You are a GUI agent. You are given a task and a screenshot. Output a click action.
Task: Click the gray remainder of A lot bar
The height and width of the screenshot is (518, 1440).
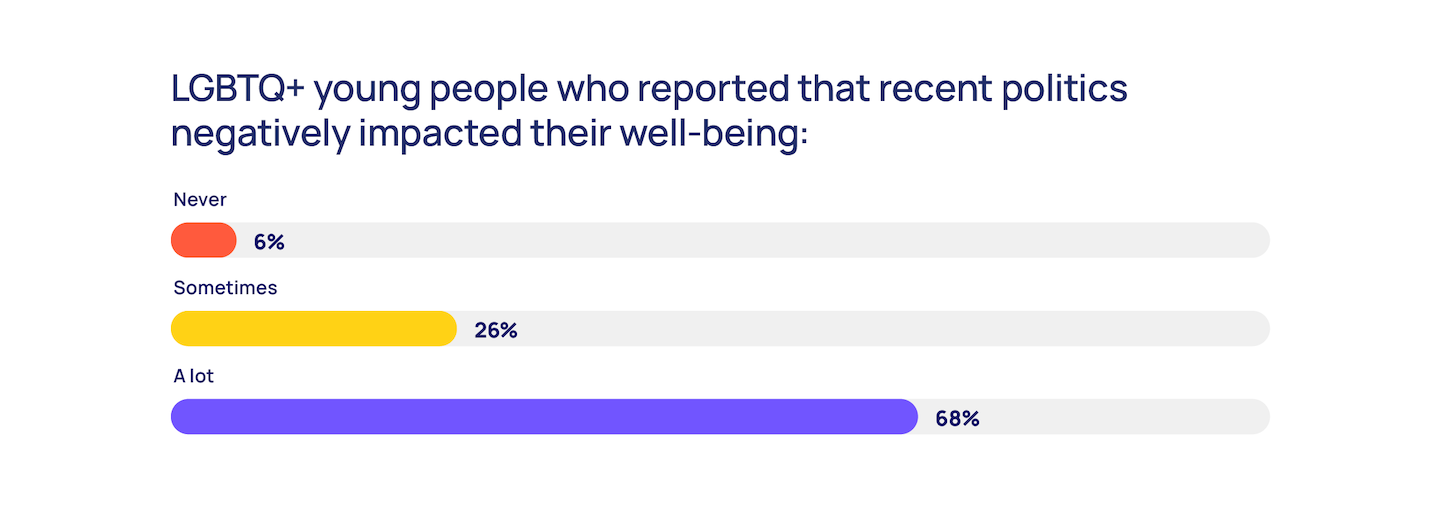pyautogui.click(x=1094, y=417)
